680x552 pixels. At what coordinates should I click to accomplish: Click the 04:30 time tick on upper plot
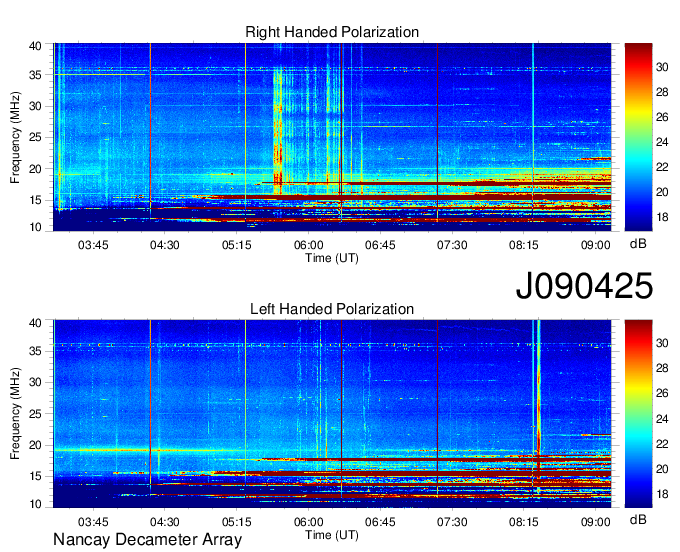164,245
